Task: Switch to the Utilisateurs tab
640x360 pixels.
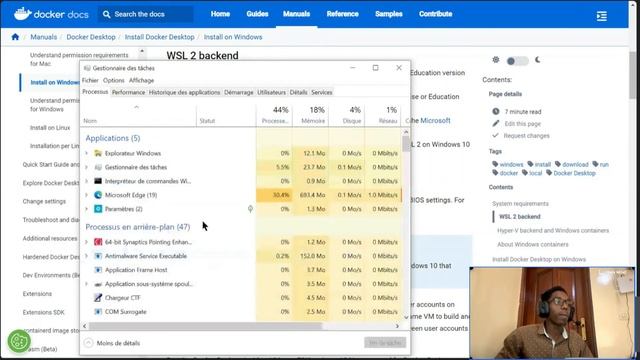Action: [271, 92]
